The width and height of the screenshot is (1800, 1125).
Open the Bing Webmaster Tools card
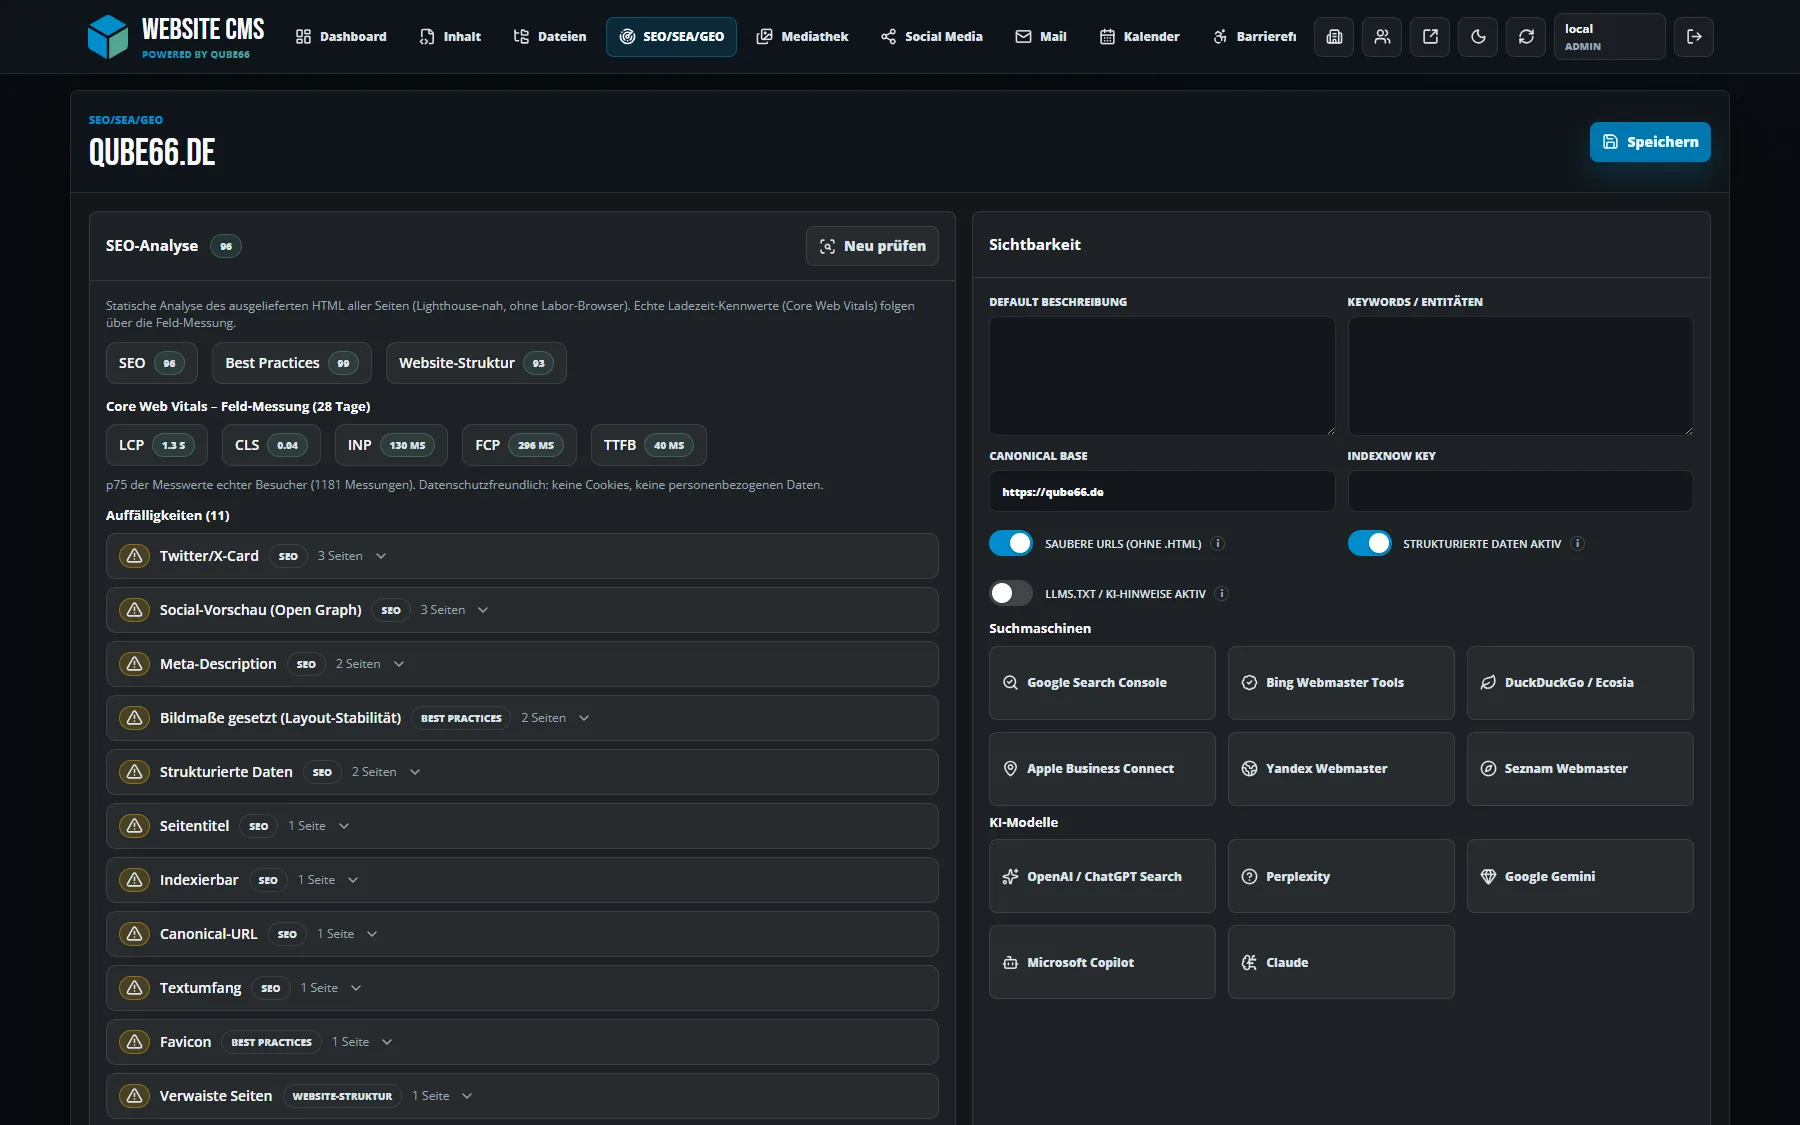[x=1341, y=683]
